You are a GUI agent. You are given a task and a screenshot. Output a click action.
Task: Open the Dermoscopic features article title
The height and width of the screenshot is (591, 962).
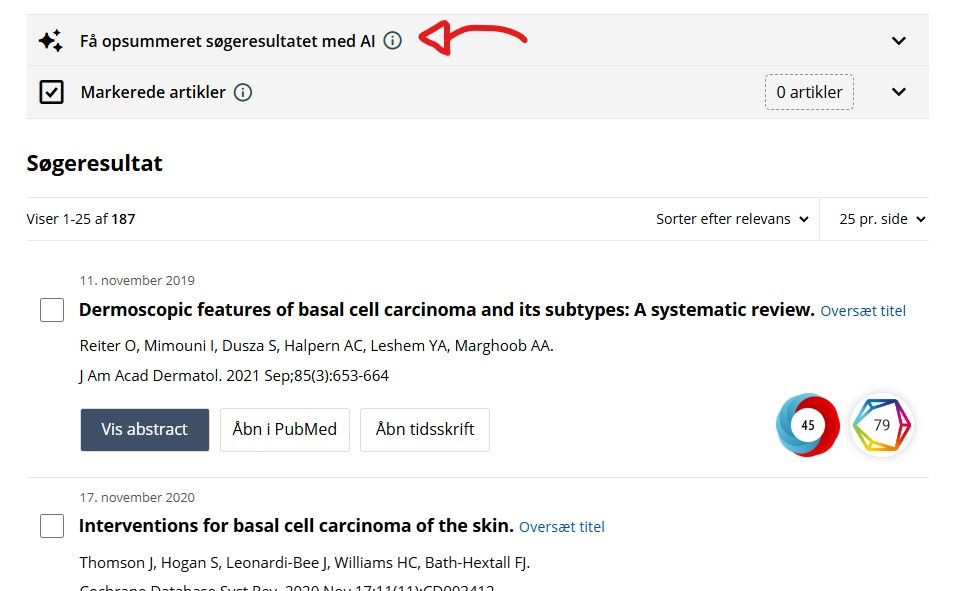(x=447, y=310)
